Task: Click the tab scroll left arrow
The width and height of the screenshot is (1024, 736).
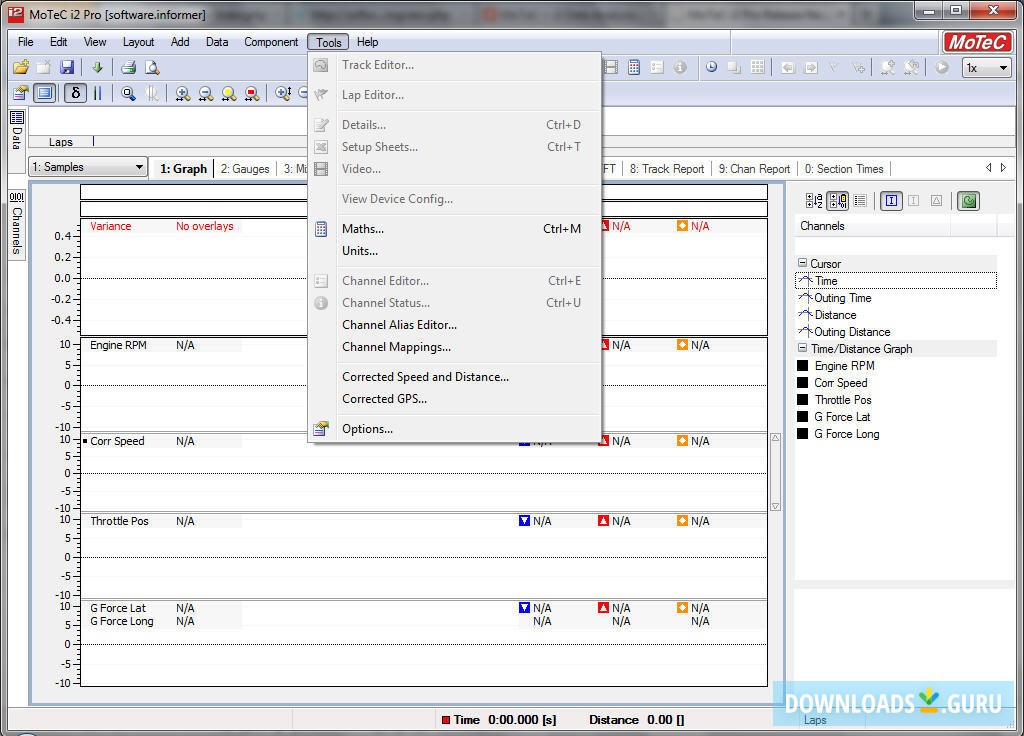Action: (989, 168)
